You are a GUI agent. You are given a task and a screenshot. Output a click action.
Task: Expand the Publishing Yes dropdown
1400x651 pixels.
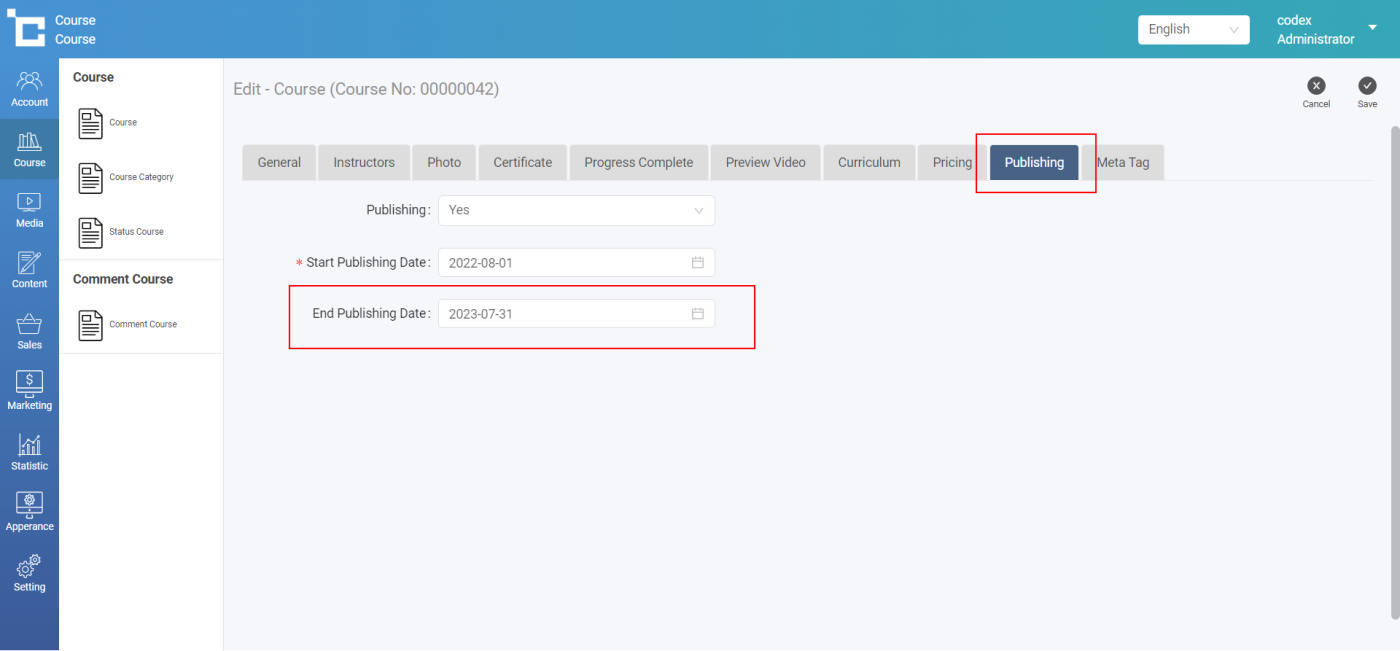tap(576, 211)
